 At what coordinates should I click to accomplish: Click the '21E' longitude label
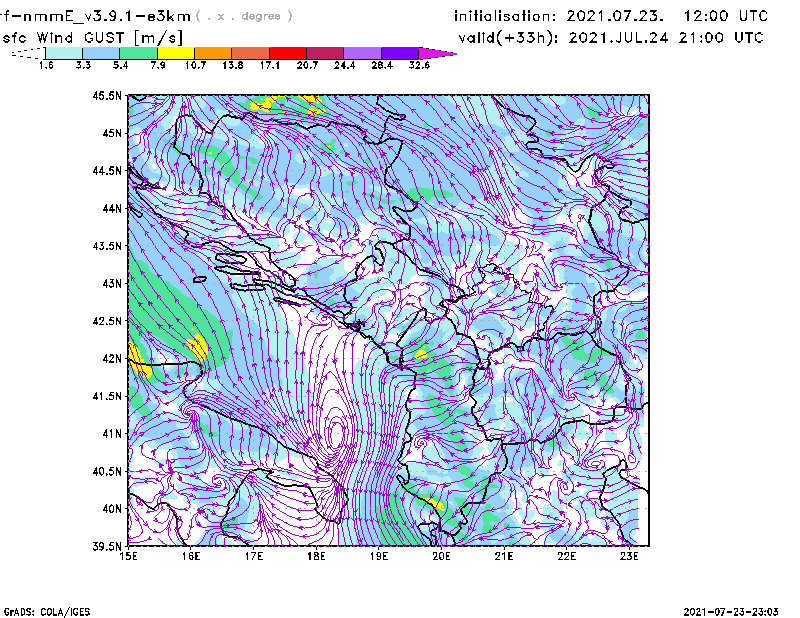pyautogui.click(x=504, y=556)
